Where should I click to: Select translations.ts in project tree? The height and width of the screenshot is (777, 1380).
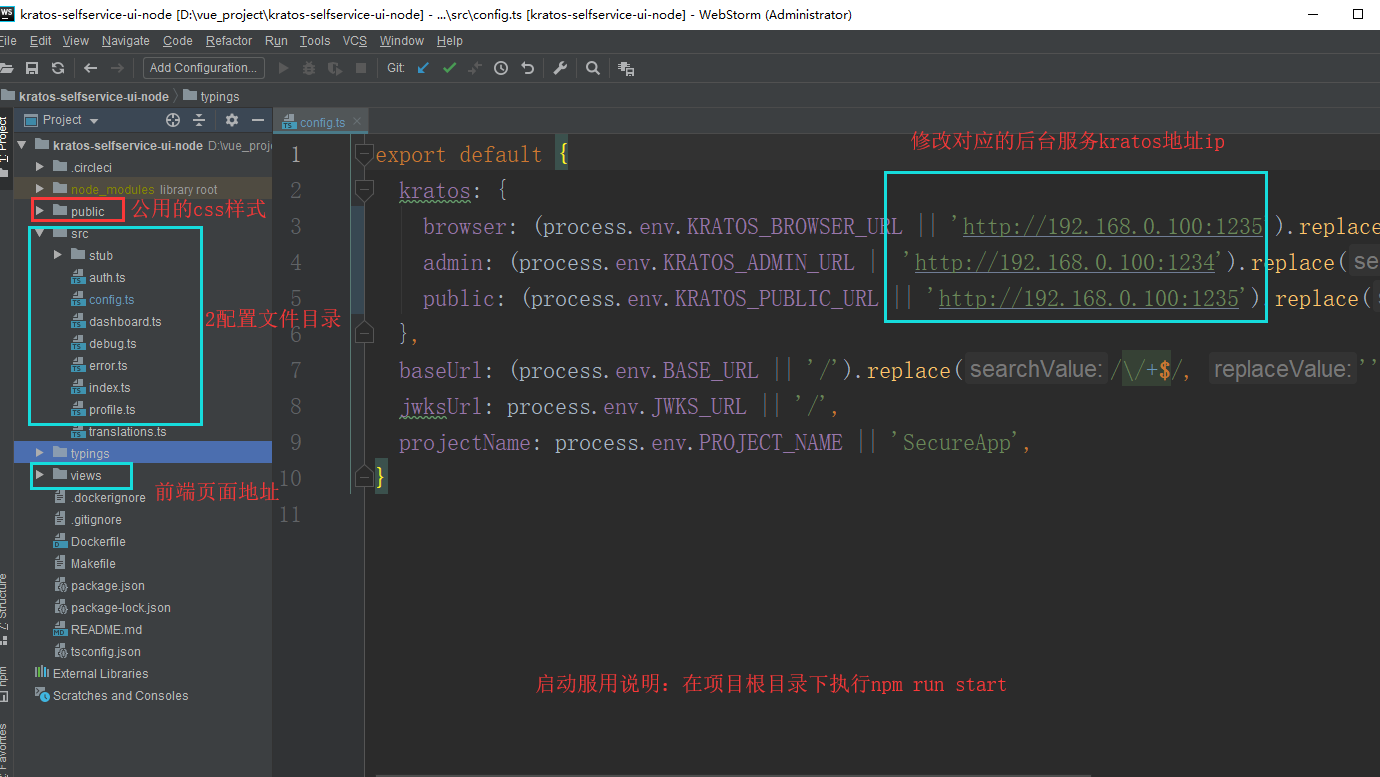[127, 432]
